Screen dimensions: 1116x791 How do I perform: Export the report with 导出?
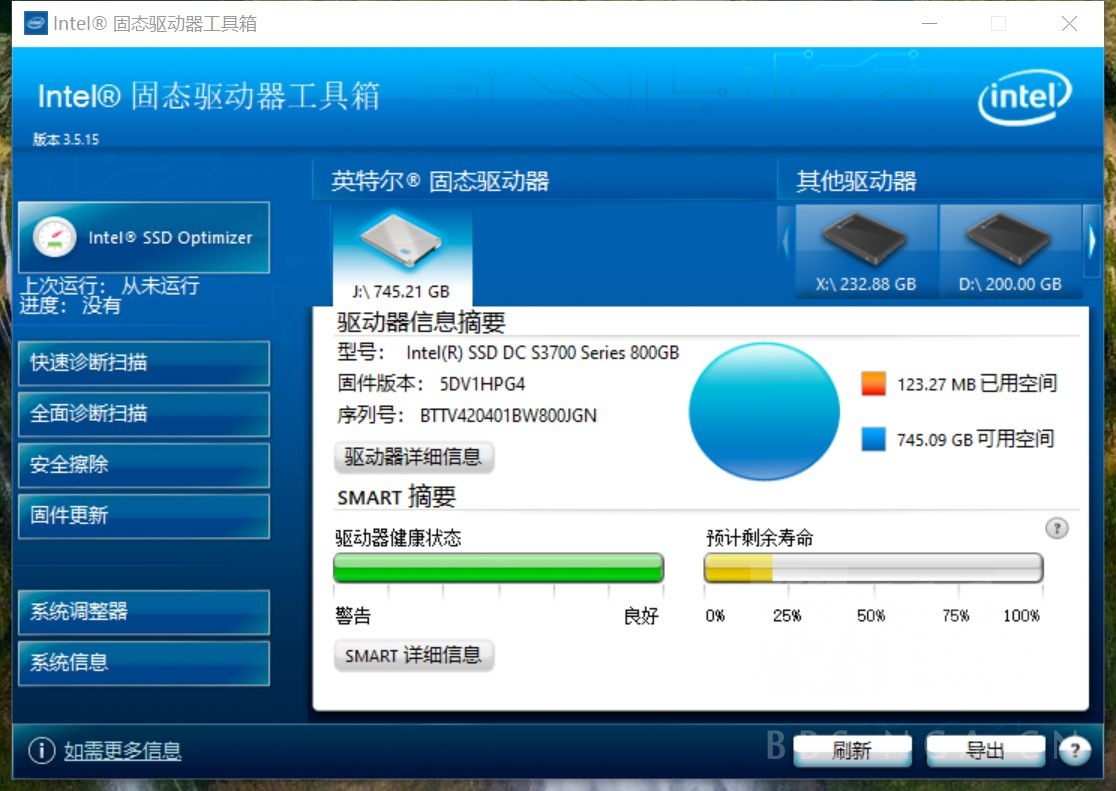point(985,750)
